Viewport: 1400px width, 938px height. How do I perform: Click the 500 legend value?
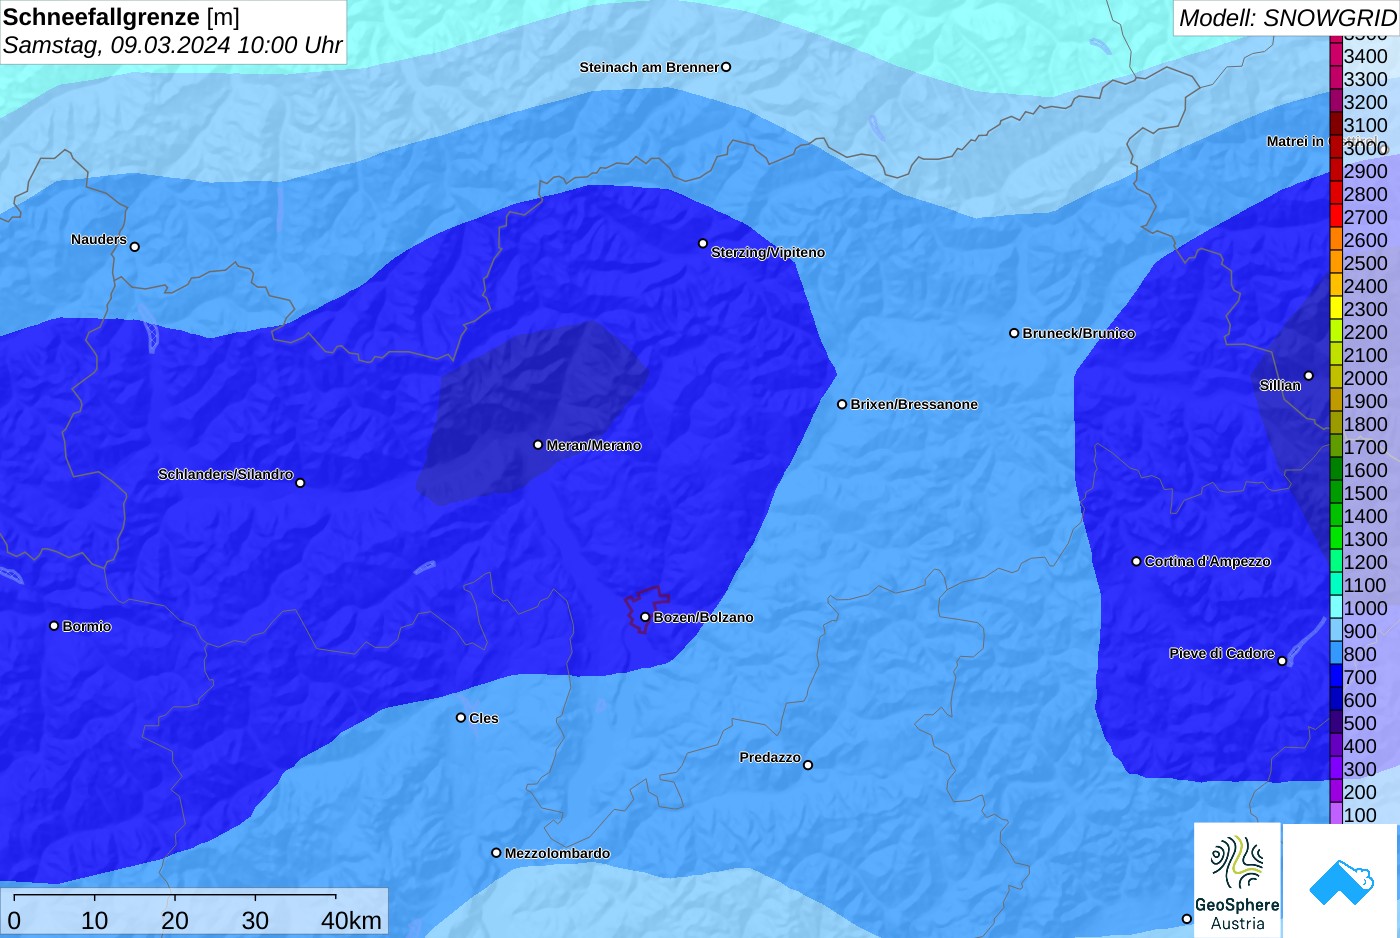(1360, 723)
